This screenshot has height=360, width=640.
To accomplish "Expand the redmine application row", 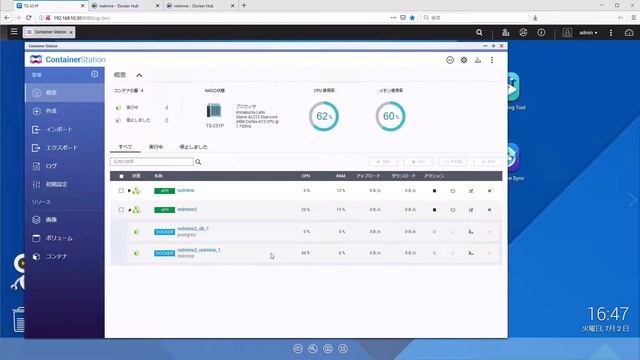I will click(x=129, y=191).
